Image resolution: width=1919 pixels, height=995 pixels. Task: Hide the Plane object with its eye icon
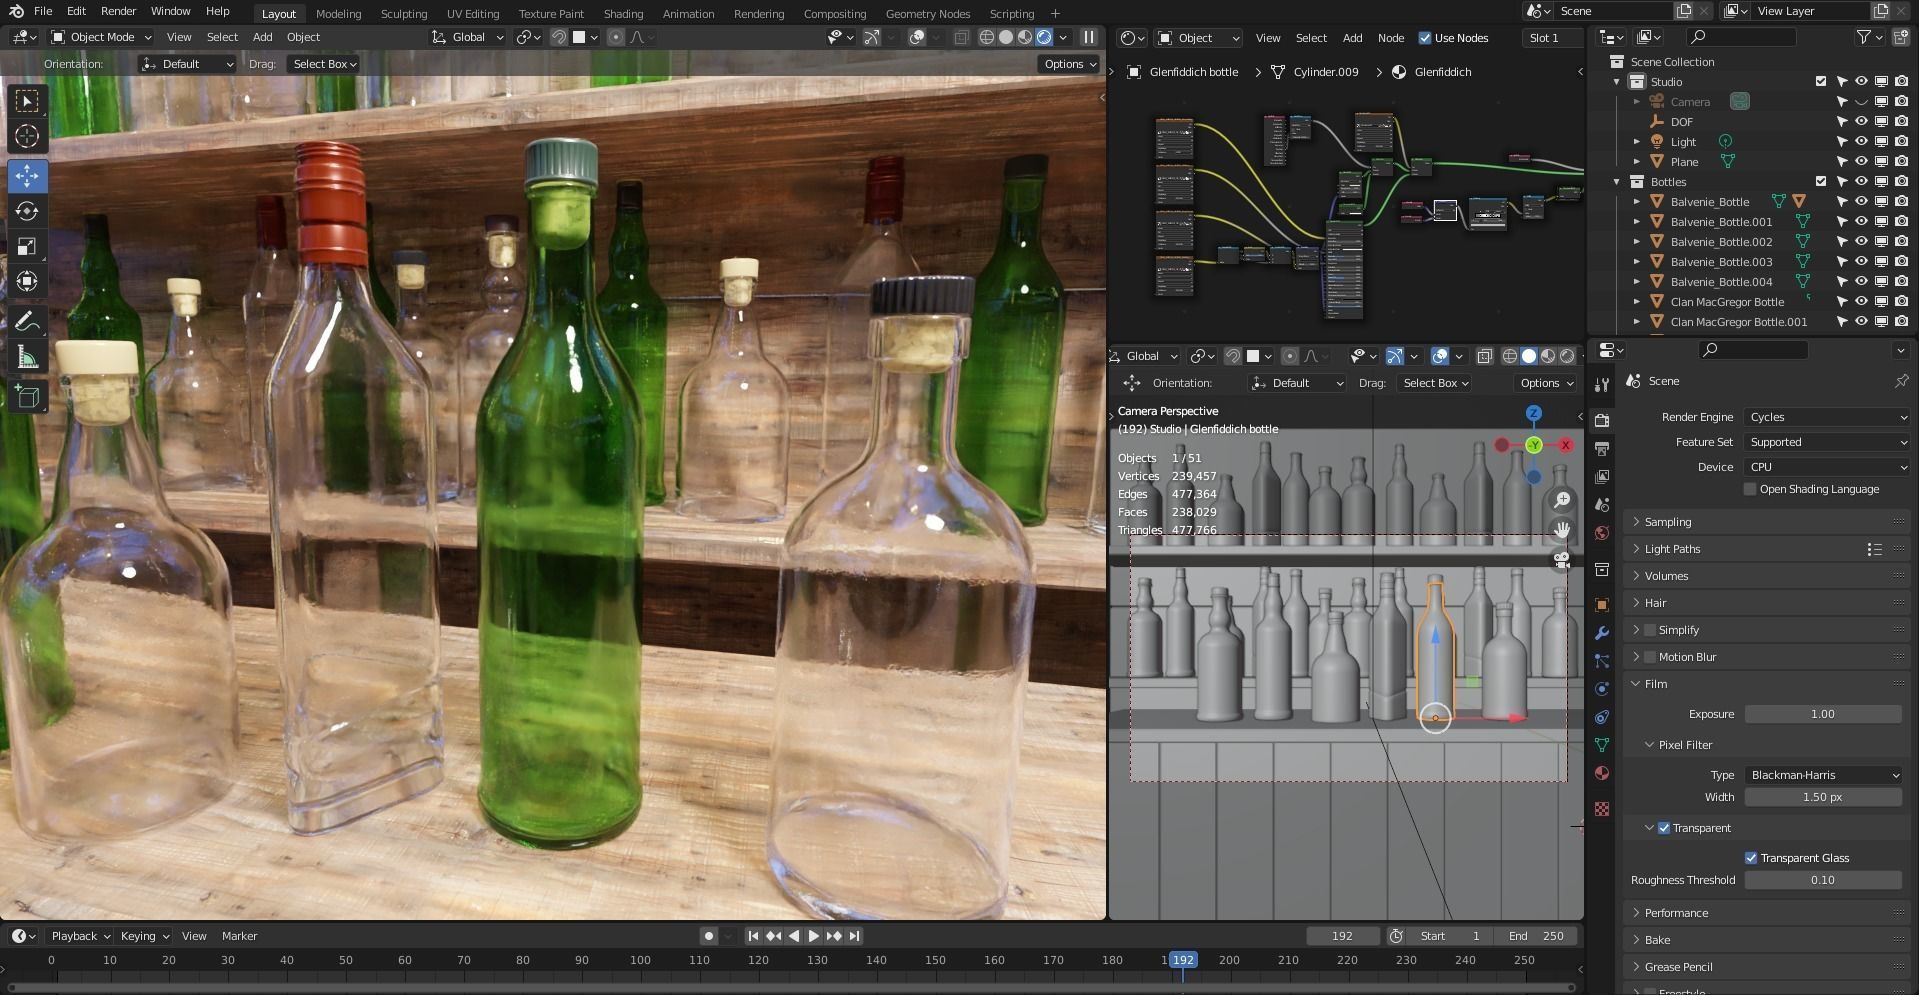click(x=1861, y=162)
